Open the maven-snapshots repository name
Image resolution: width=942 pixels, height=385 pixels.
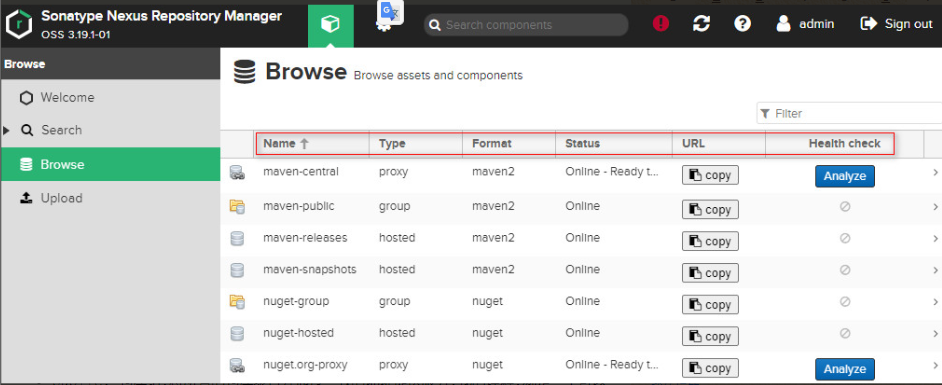[310, 270]
